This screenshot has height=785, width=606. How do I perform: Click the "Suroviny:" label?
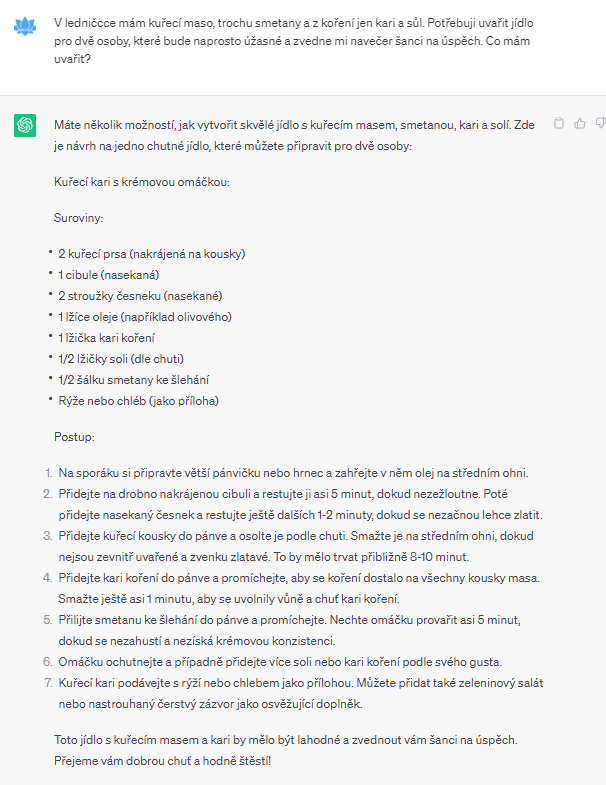pos(79,216)
